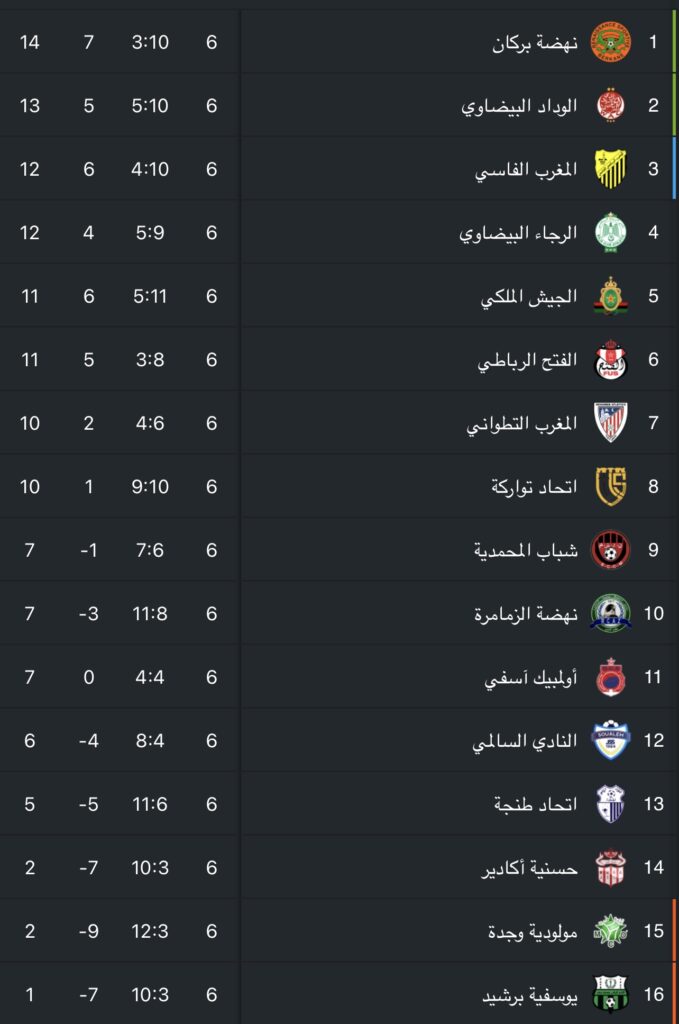
Task: Open the النادي السالمي team name
Action: click(x=525, y=741)
